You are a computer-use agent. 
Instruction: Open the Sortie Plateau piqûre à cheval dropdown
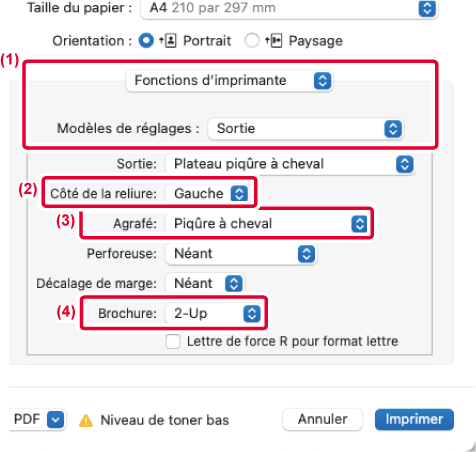[x=290, y=164]
